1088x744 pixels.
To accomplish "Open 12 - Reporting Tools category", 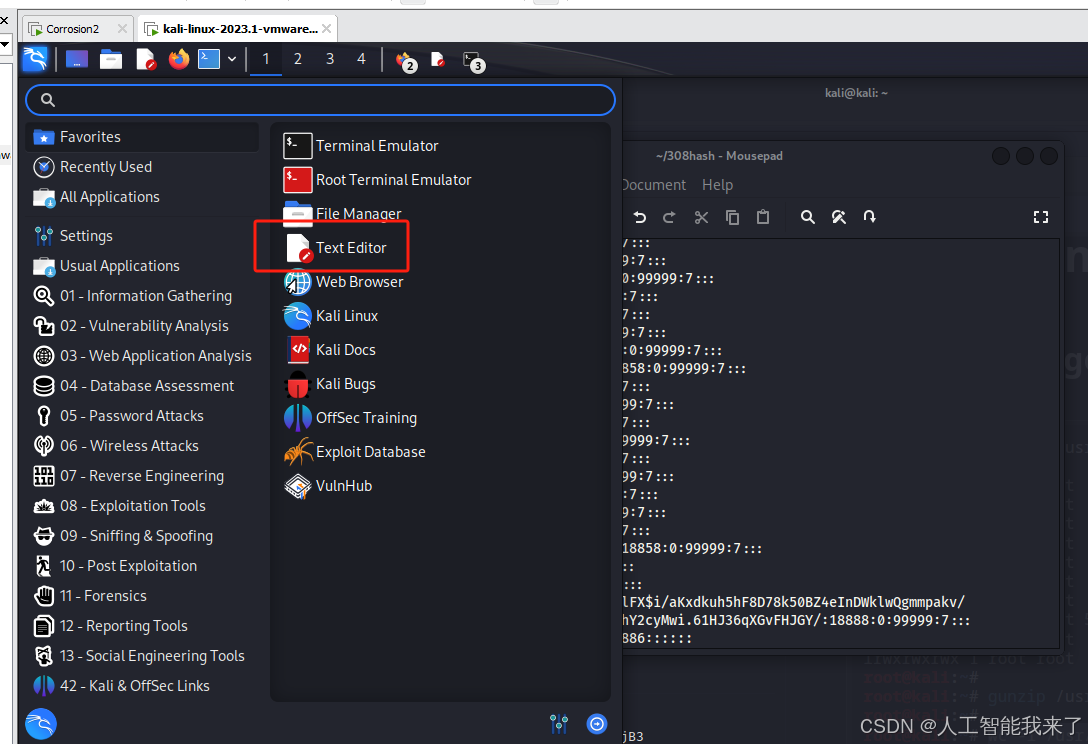I will (142, 626).
